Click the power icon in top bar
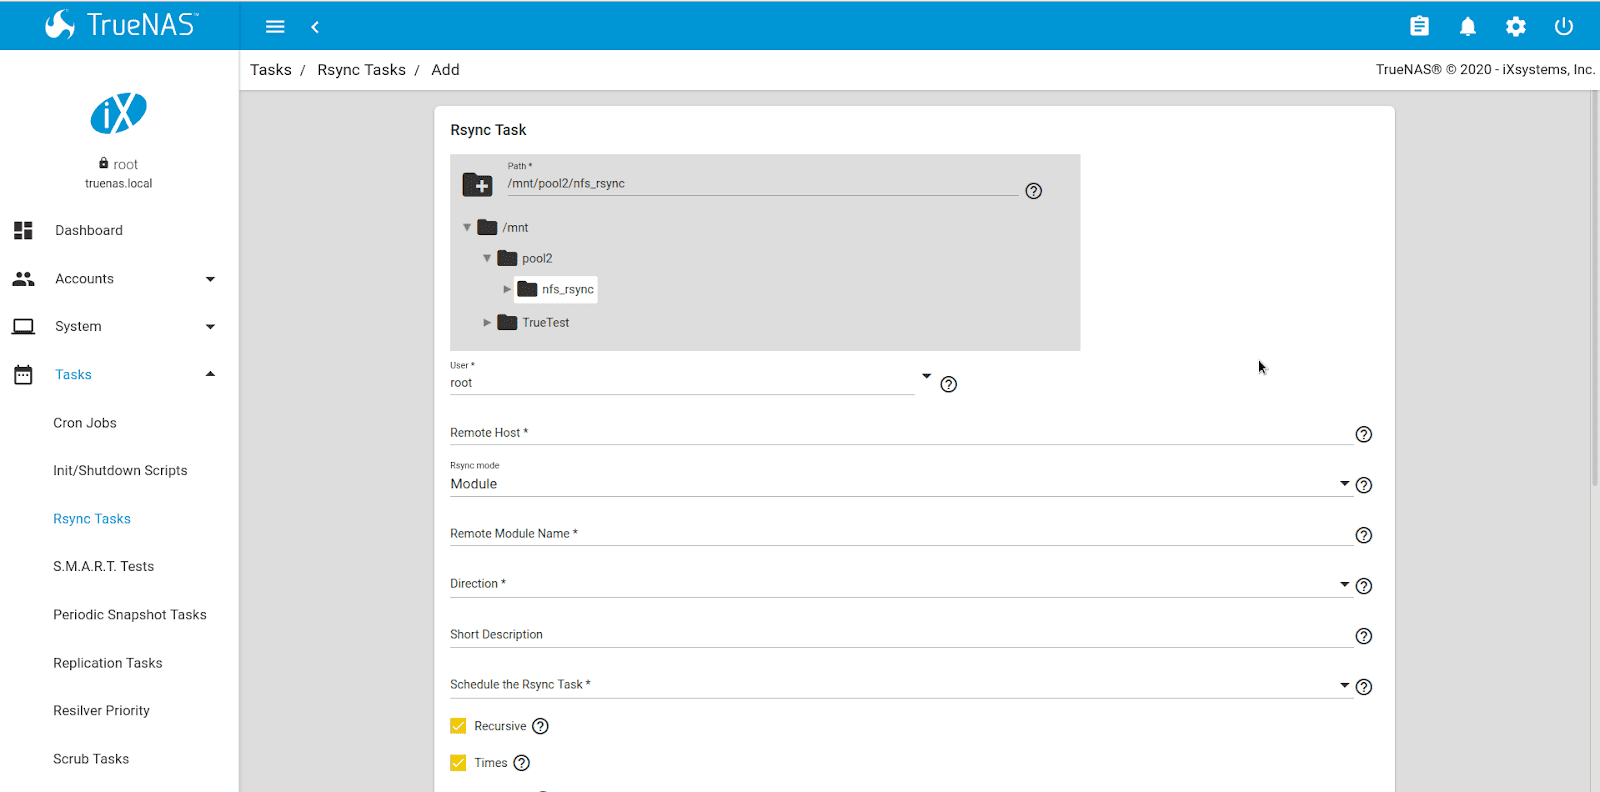The image size is (1600, 792). click(x=1564, y=27)
